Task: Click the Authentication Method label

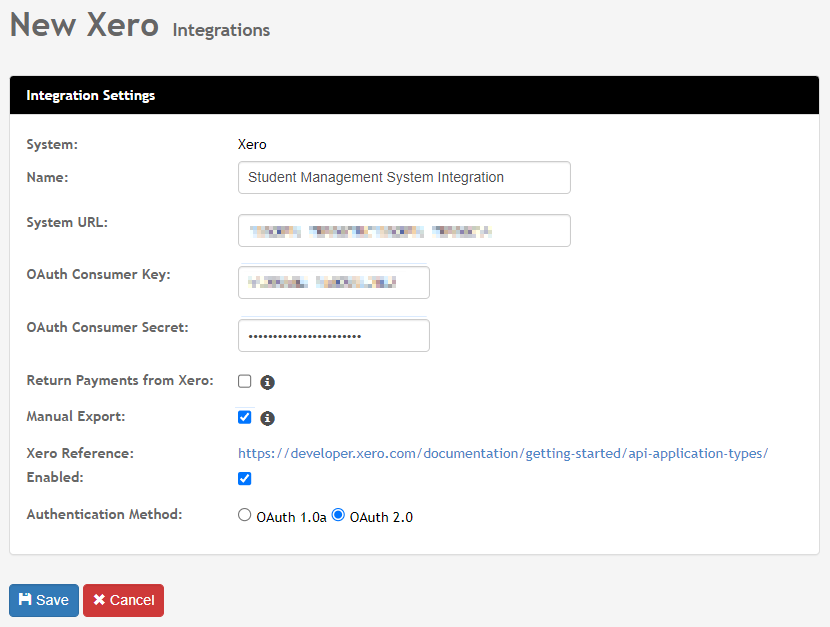Action: click(x=104, y=515)
